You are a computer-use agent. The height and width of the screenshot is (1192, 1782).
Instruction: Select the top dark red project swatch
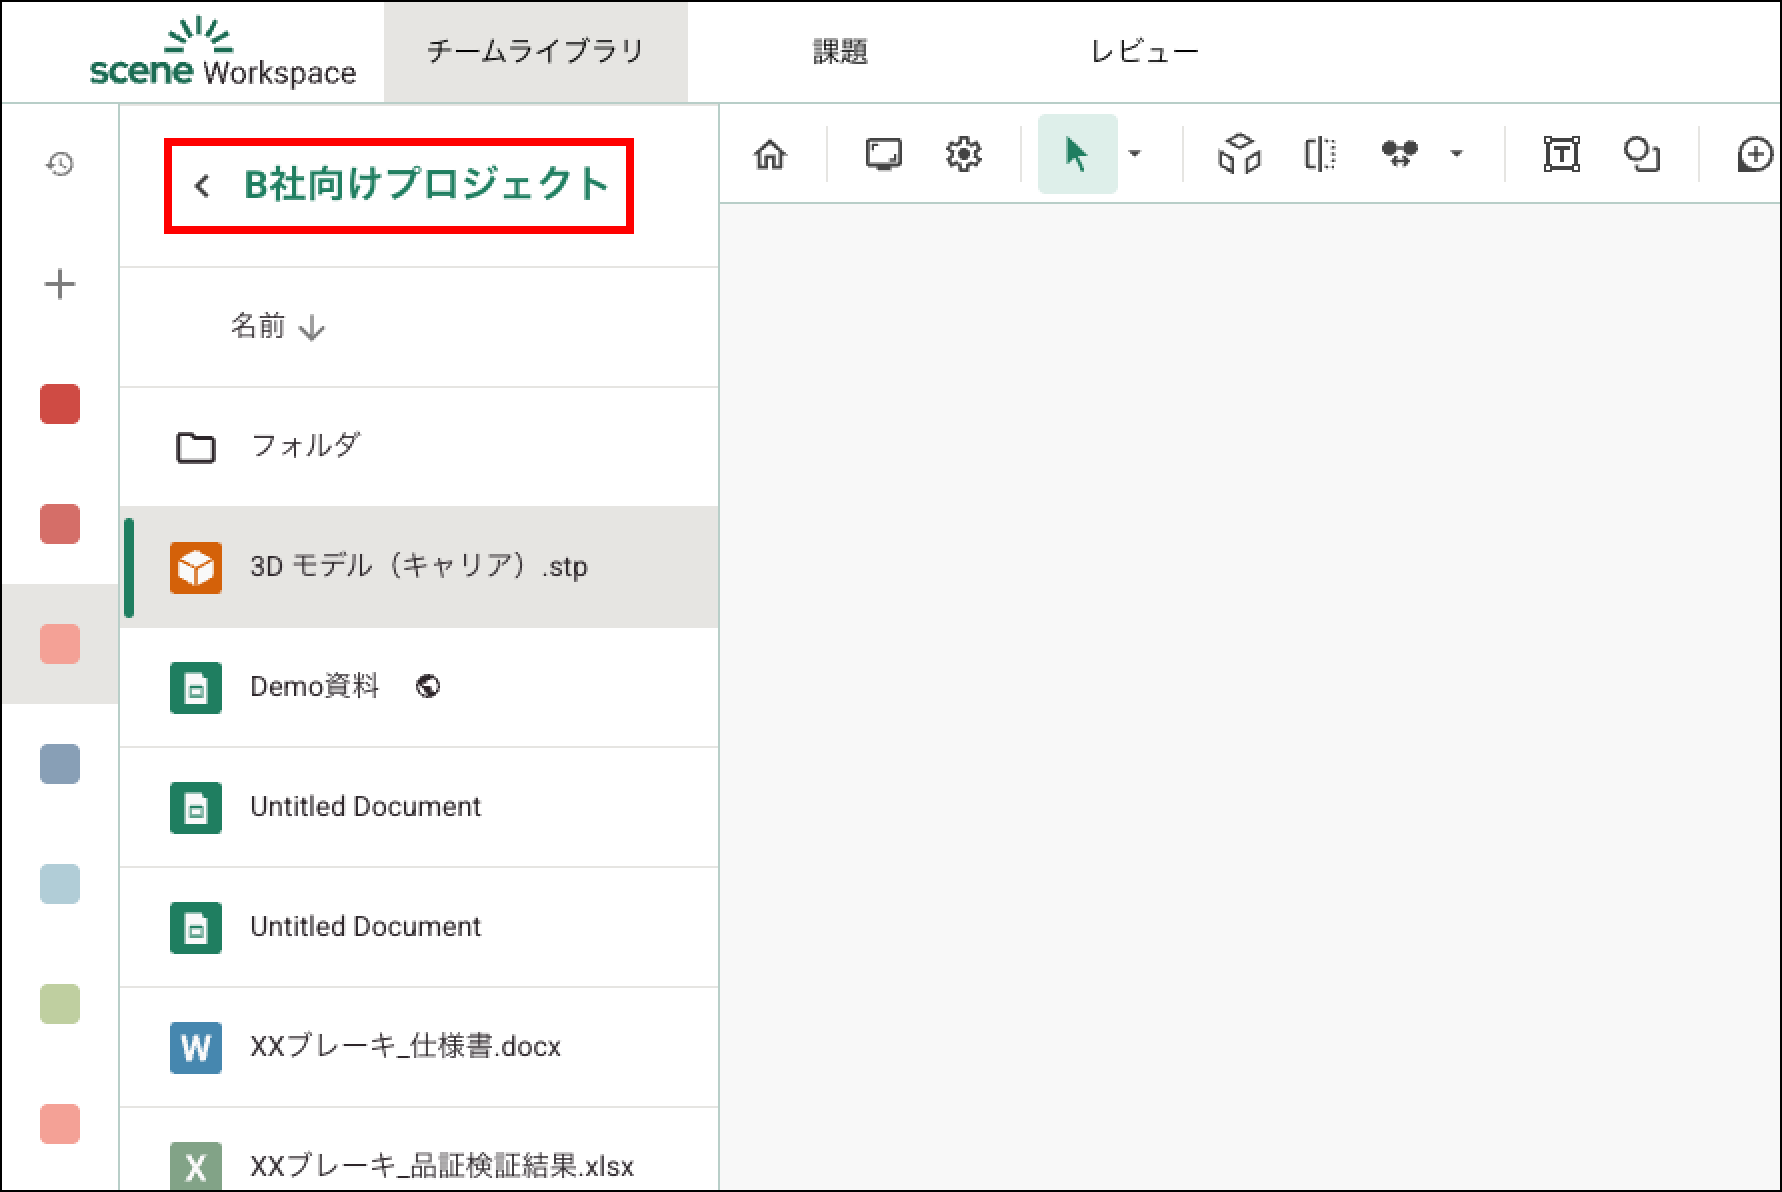(x=60, y=404)
